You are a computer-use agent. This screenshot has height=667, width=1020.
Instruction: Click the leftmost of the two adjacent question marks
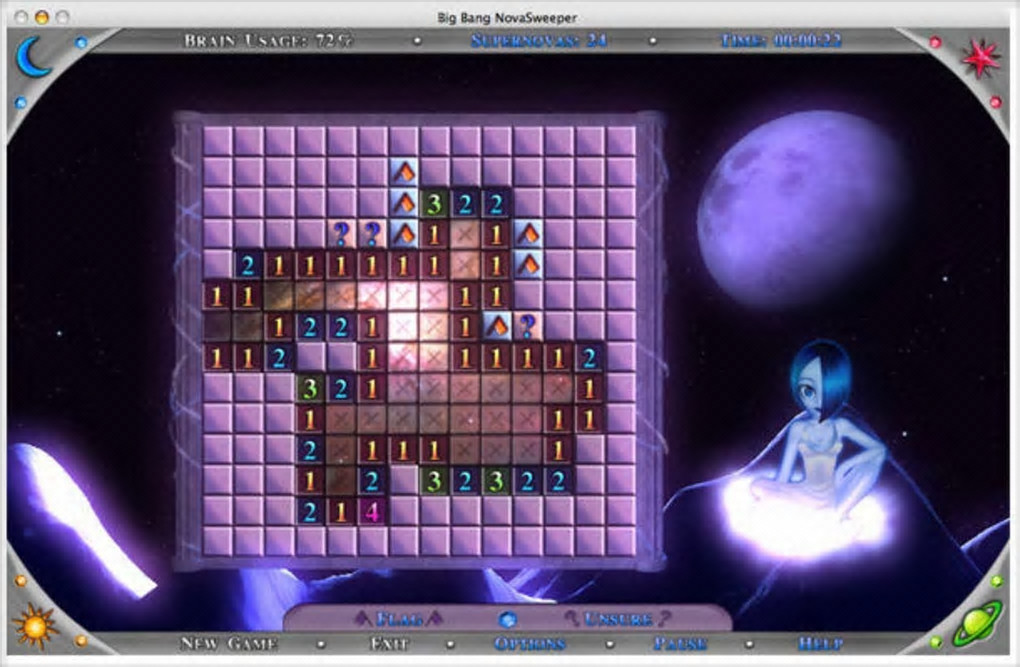[341, 234]
